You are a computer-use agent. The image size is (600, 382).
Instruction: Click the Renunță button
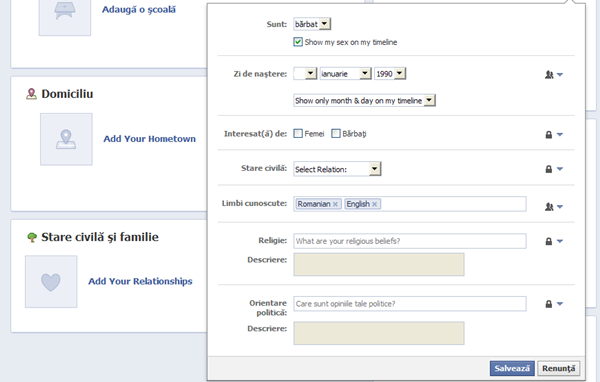click(558, 368)
